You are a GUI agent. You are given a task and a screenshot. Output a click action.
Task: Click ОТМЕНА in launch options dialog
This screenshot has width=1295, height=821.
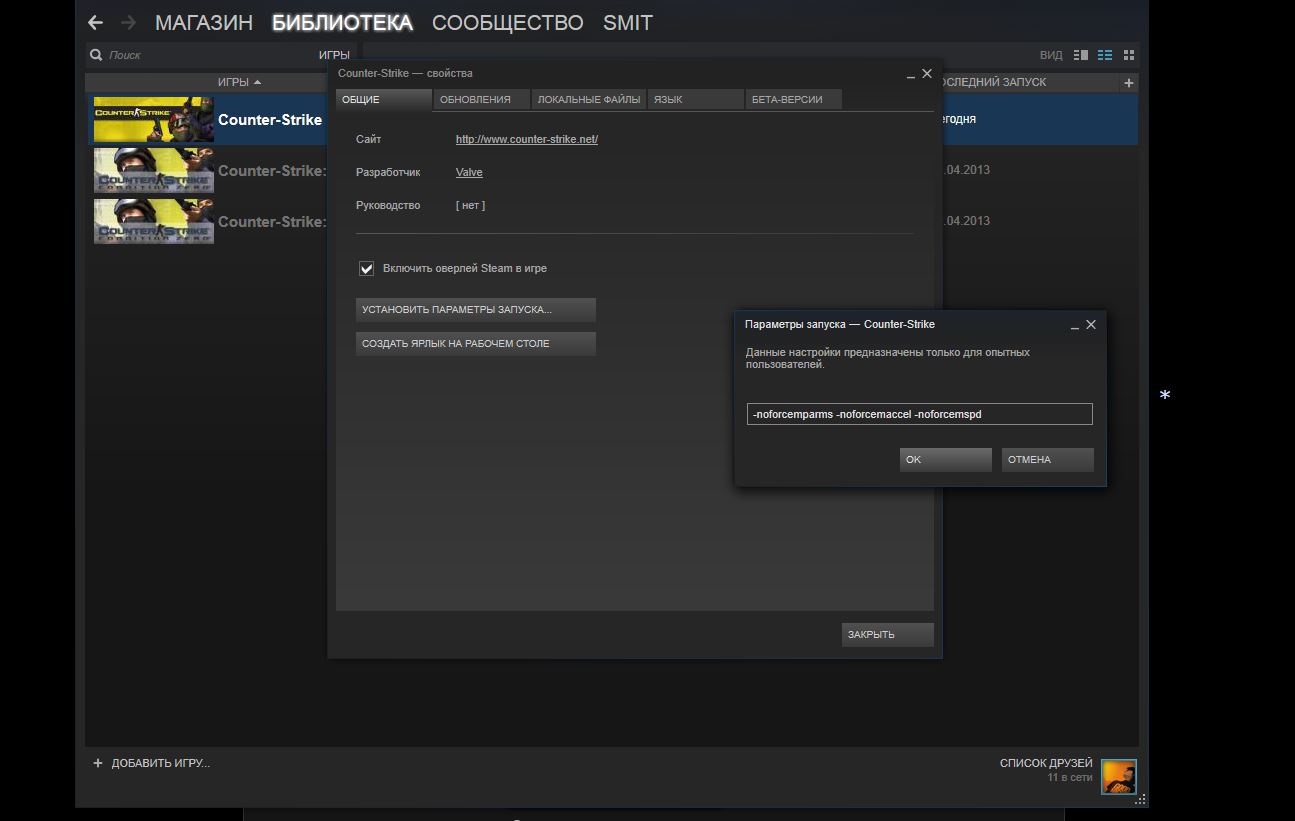pos(1048,460)
